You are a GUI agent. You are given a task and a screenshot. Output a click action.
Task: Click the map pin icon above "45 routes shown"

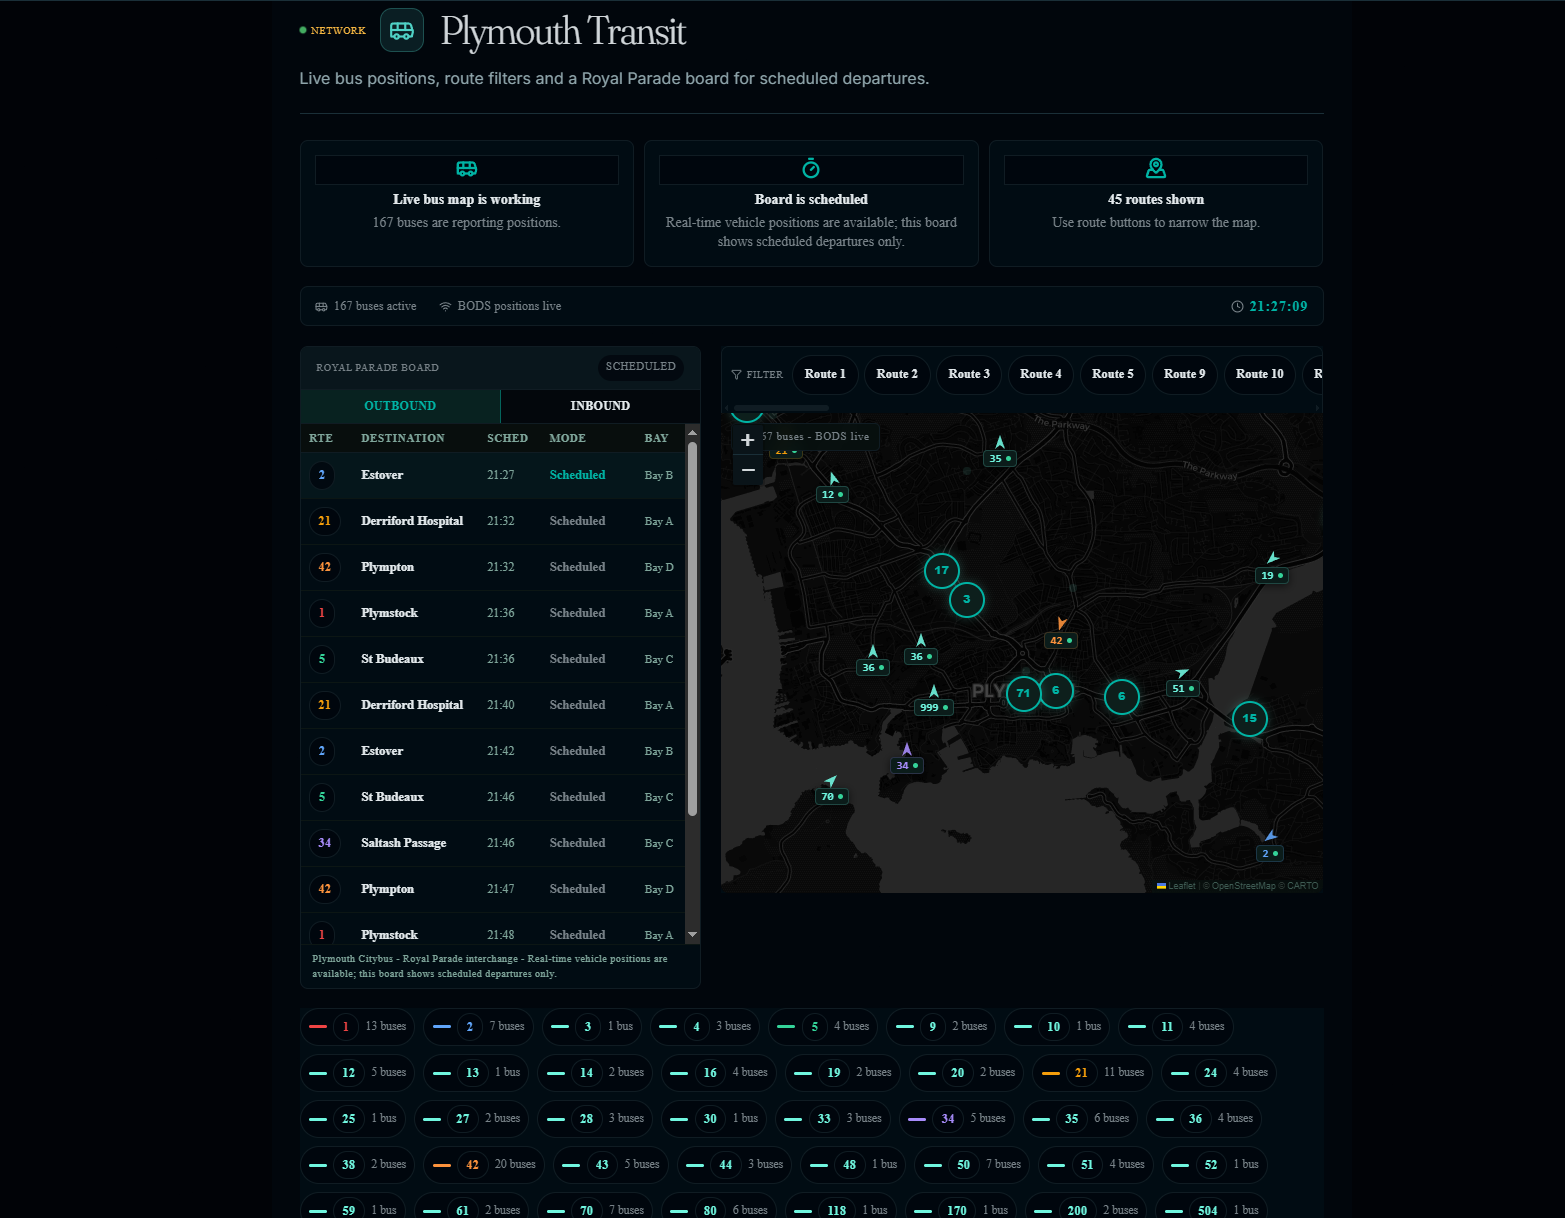(x=1156, y=168)
